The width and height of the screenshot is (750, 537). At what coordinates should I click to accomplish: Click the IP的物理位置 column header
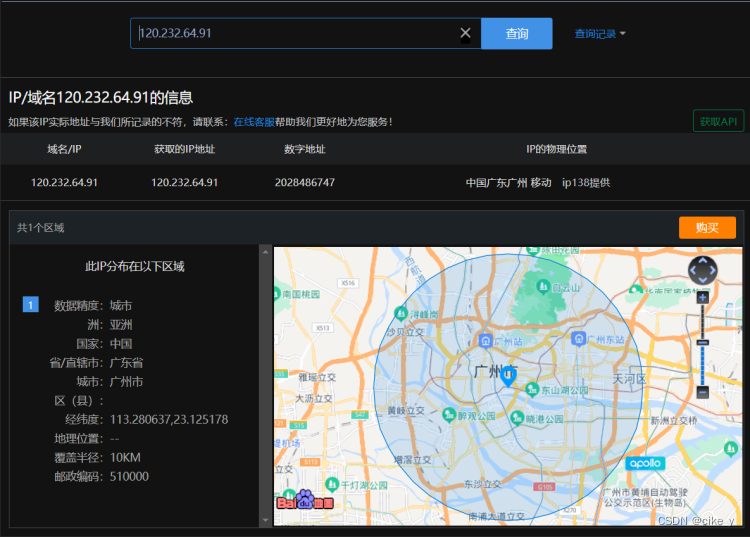[x=556, y=149]
